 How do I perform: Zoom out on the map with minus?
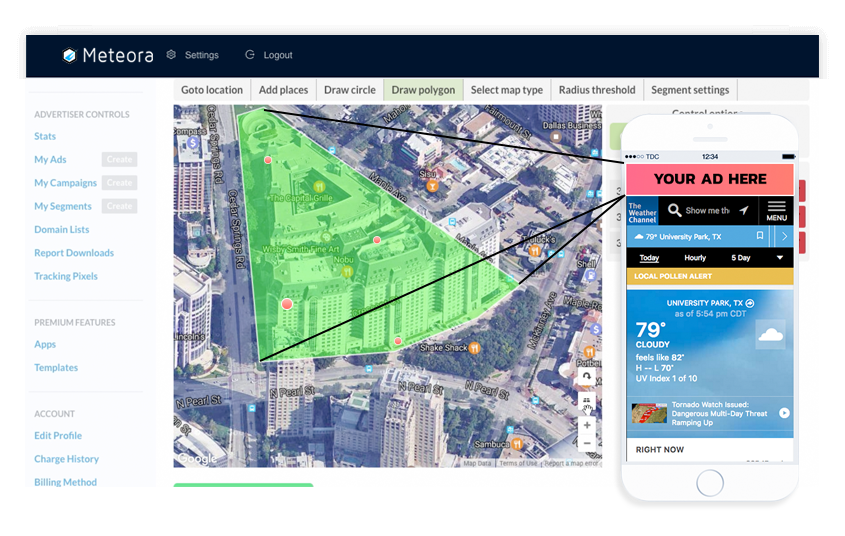[x=587, y=443]
